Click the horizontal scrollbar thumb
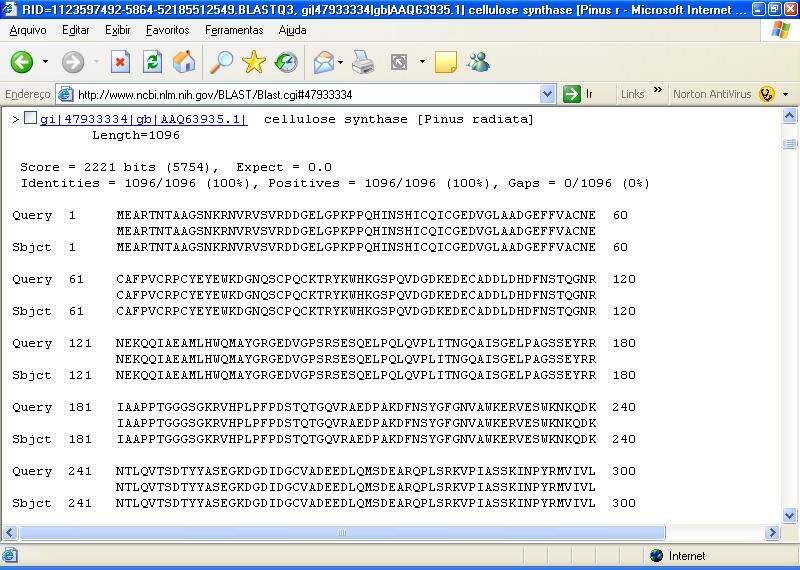 click(x=342, y=533)
